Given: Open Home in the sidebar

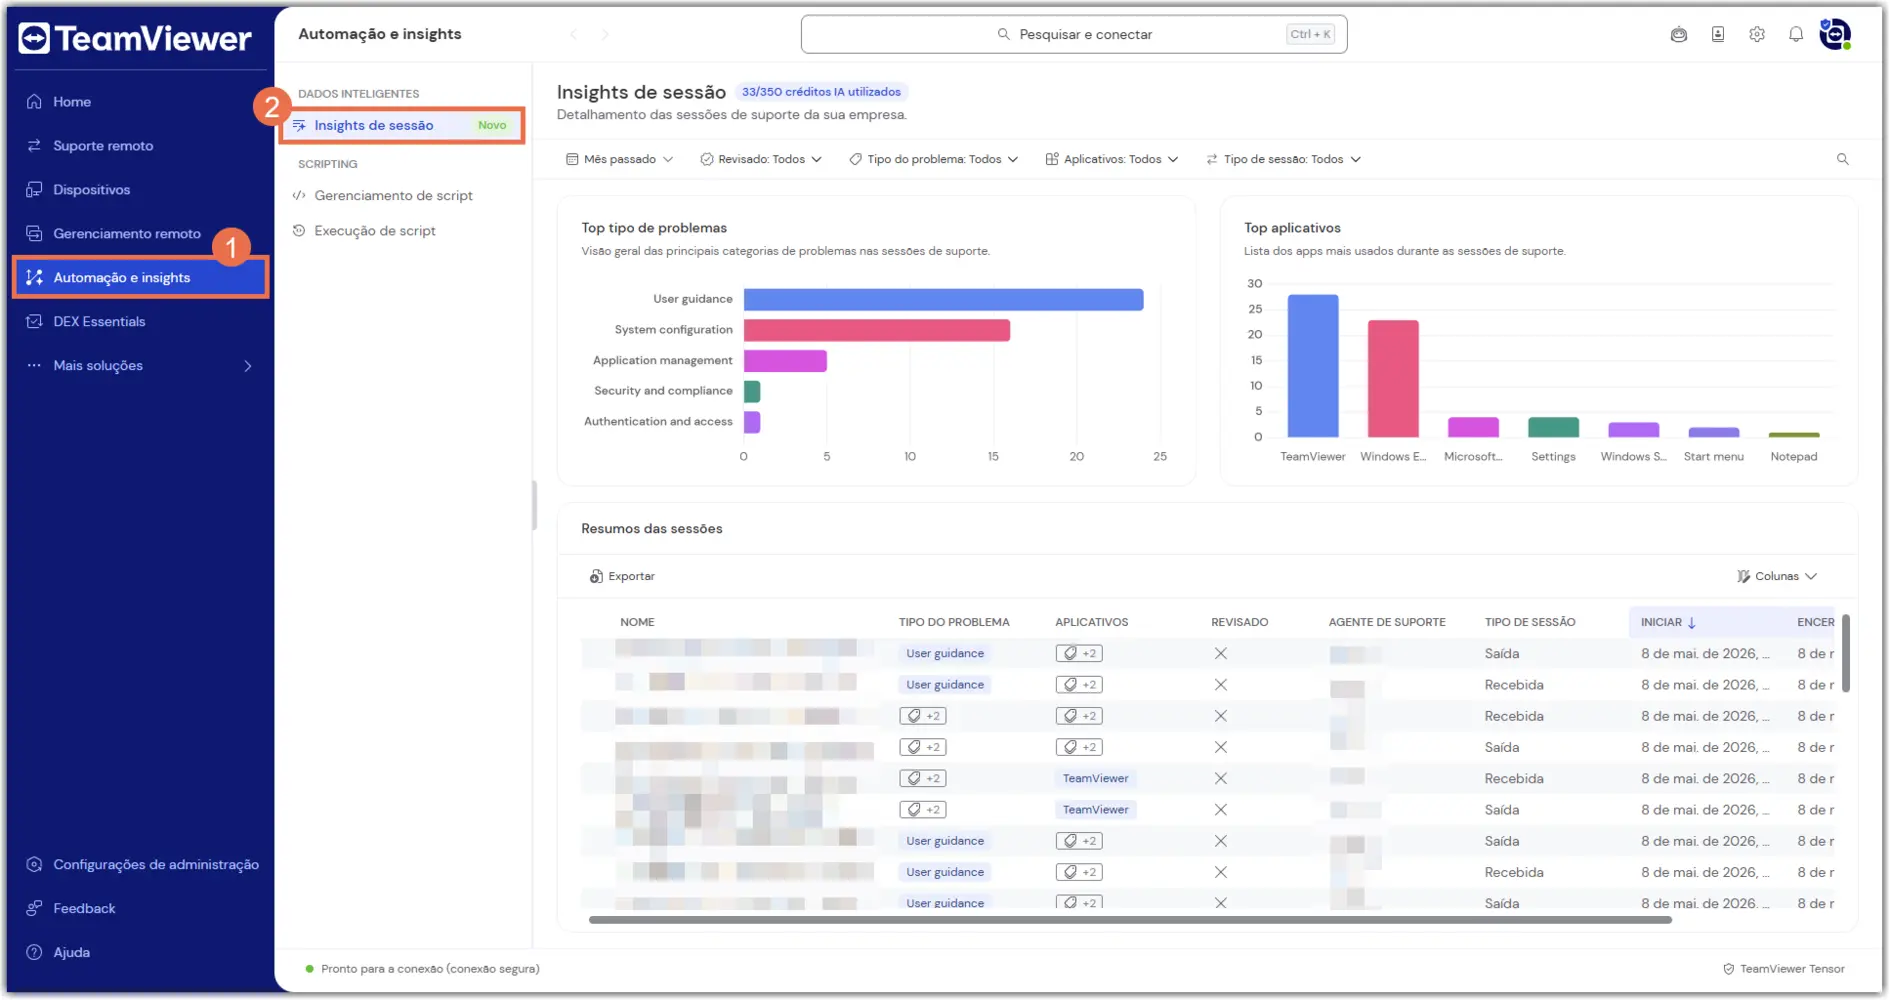Looking at the screenshot, I should (72, 102).
